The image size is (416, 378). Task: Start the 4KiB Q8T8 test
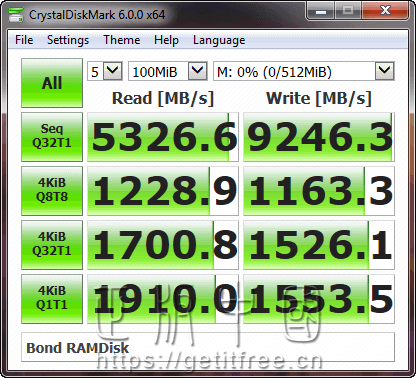pos(52,191)
